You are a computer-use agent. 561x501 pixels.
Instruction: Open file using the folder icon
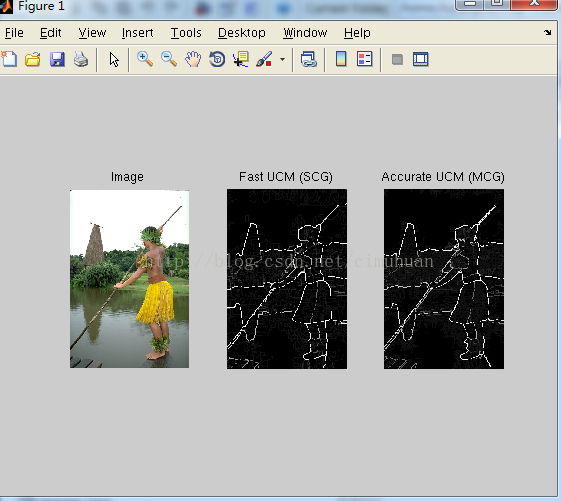click(x=33, y=59)
